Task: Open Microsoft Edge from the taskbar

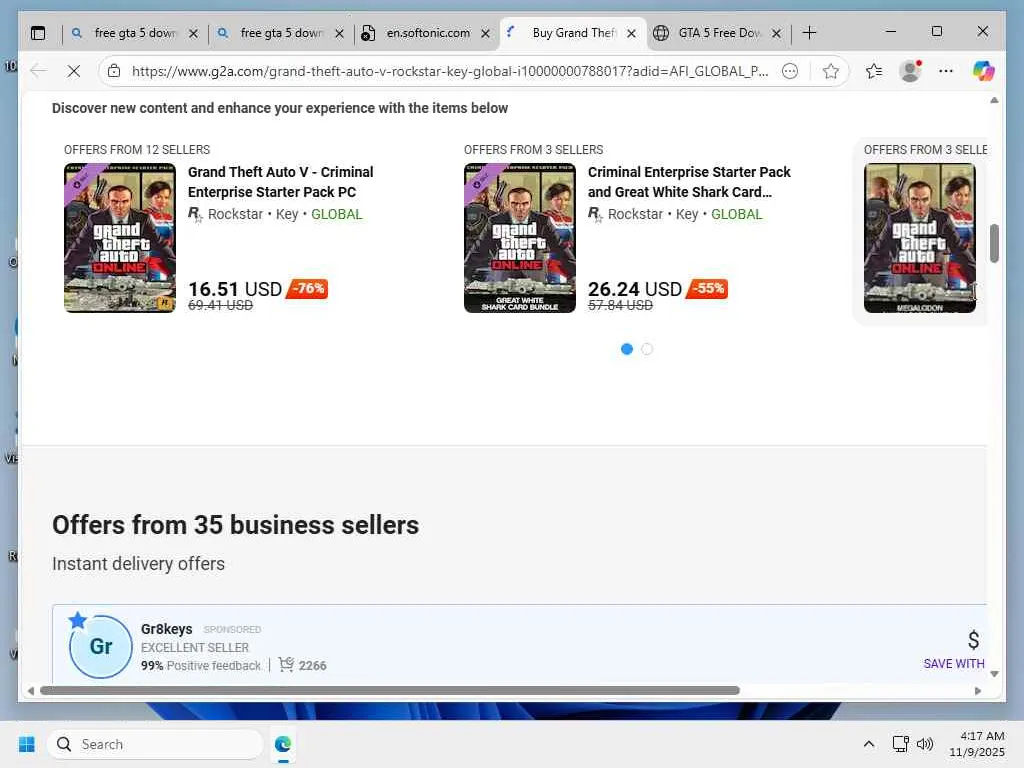Action: 283,744
